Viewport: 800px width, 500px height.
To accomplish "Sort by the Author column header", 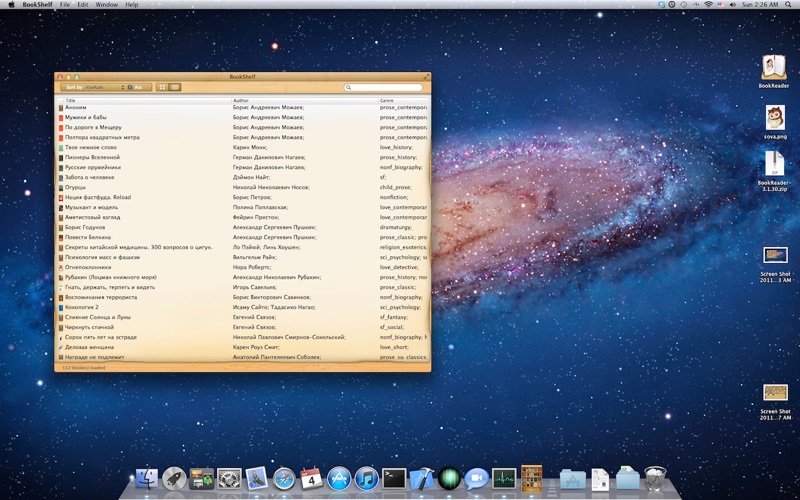I will [300, 101].
